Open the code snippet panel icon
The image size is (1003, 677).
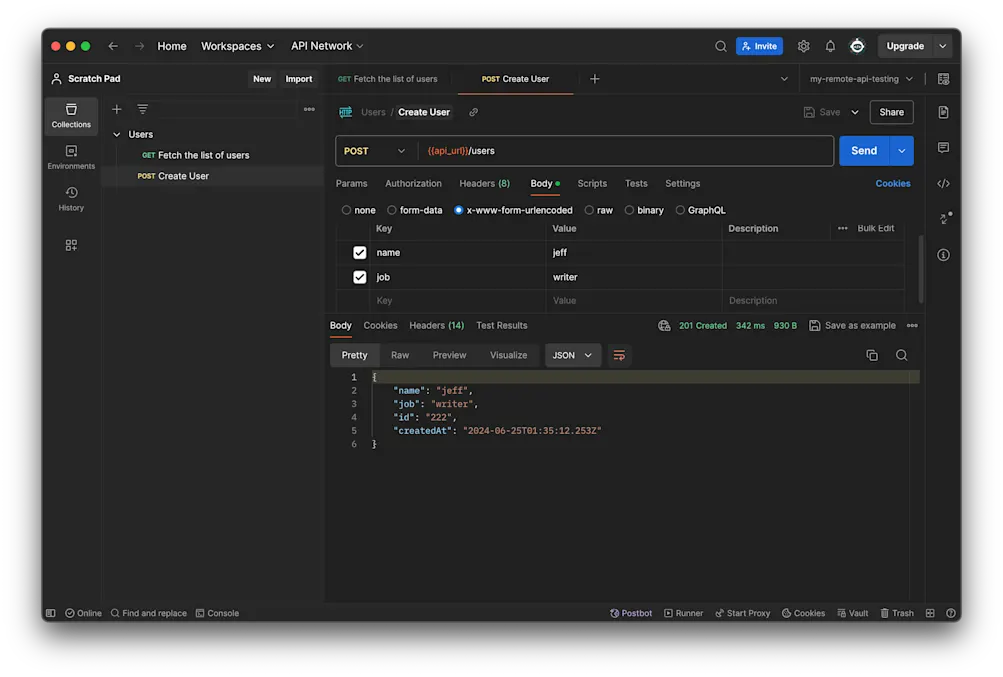[943, 183]
